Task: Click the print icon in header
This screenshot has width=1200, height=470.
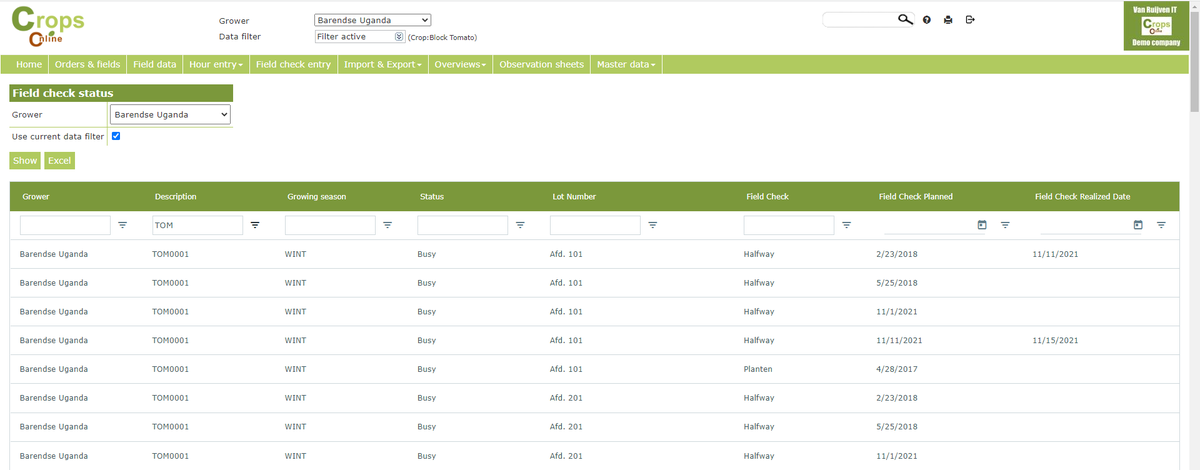Action: (948, 19)
